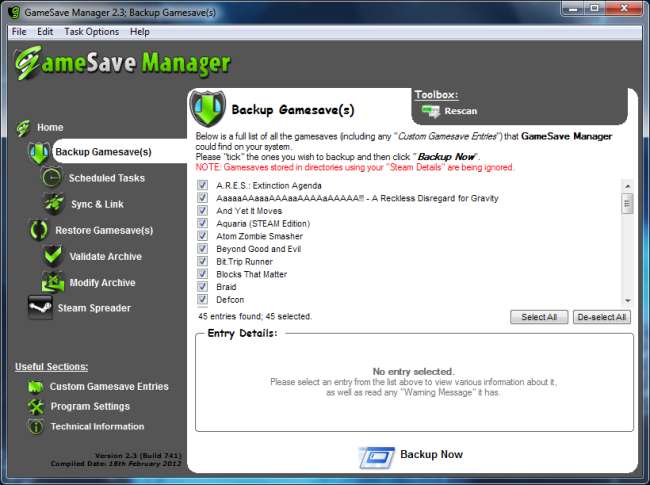This screenshot has height=485, width=650.
Task: Open Modify Archive section
Action: 102,283
